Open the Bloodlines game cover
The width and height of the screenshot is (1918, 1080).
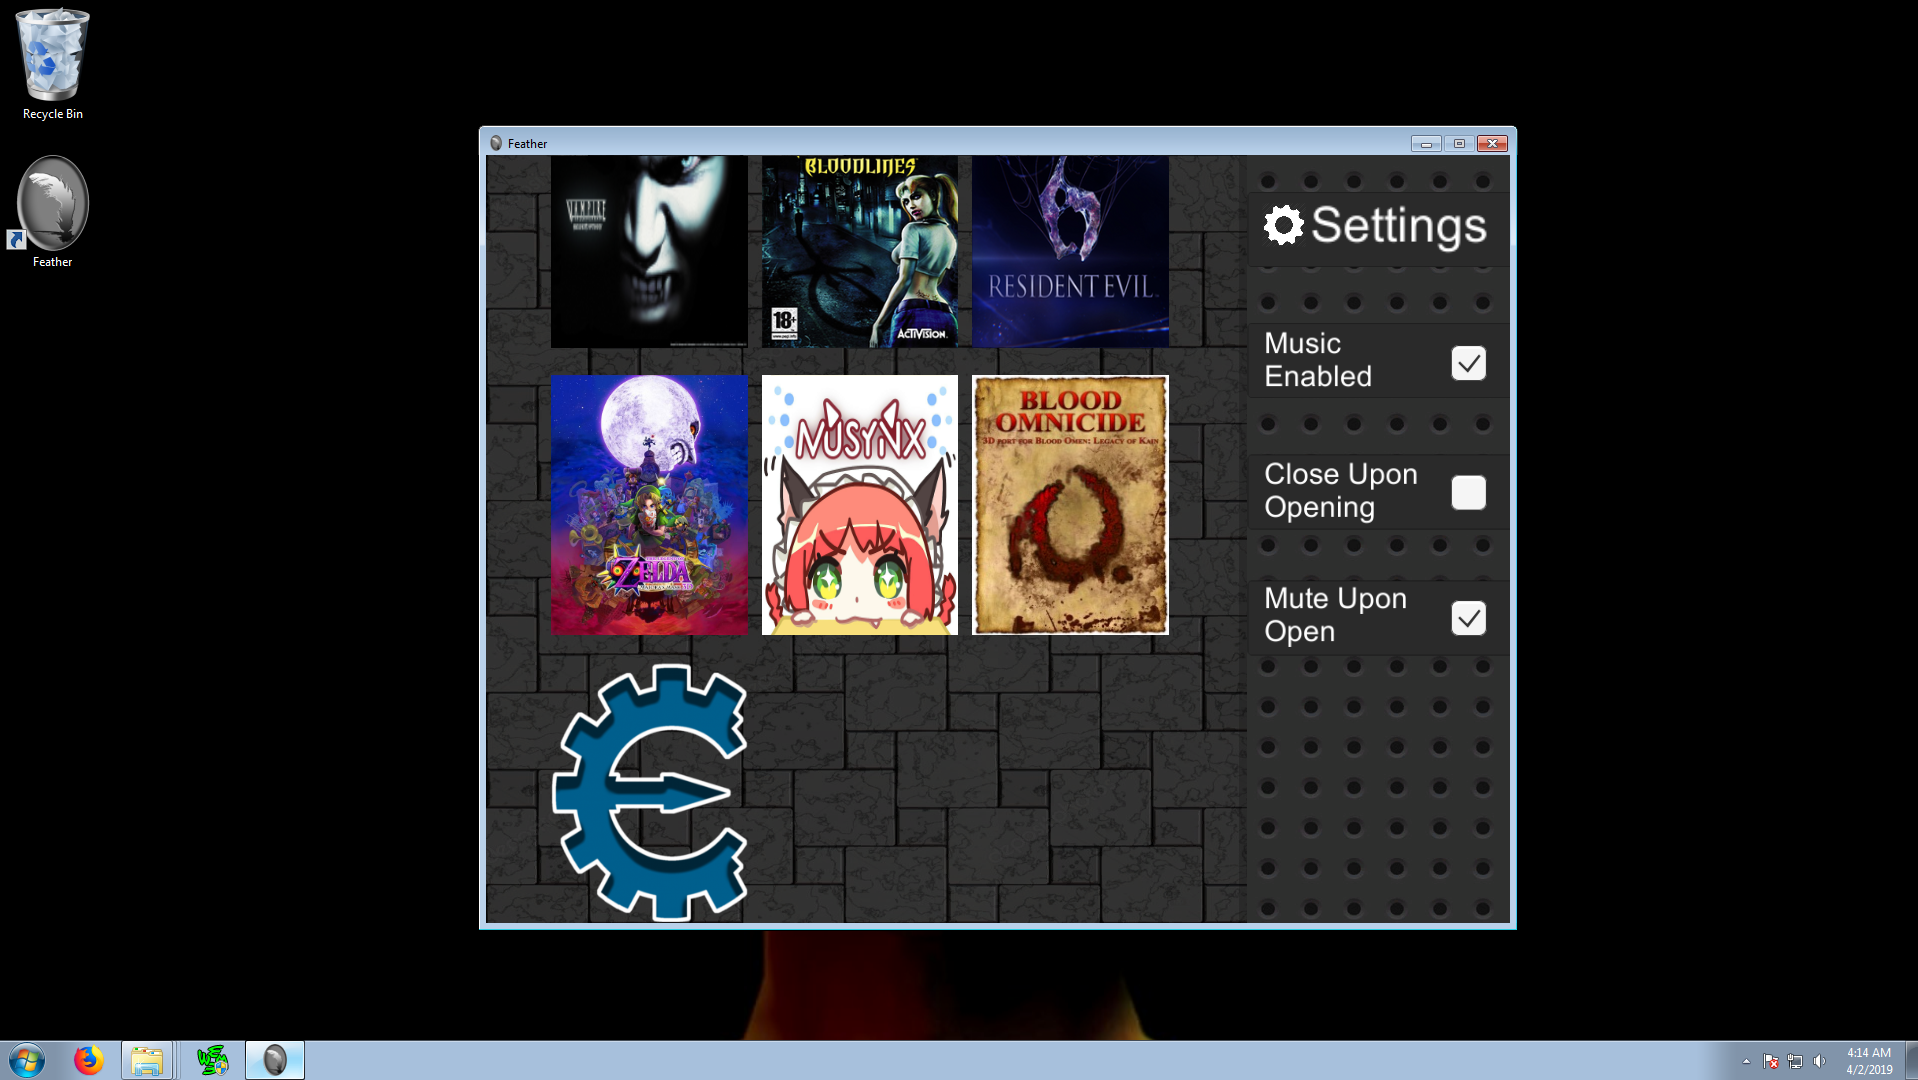pyautogui.click(x=859, y=251)
